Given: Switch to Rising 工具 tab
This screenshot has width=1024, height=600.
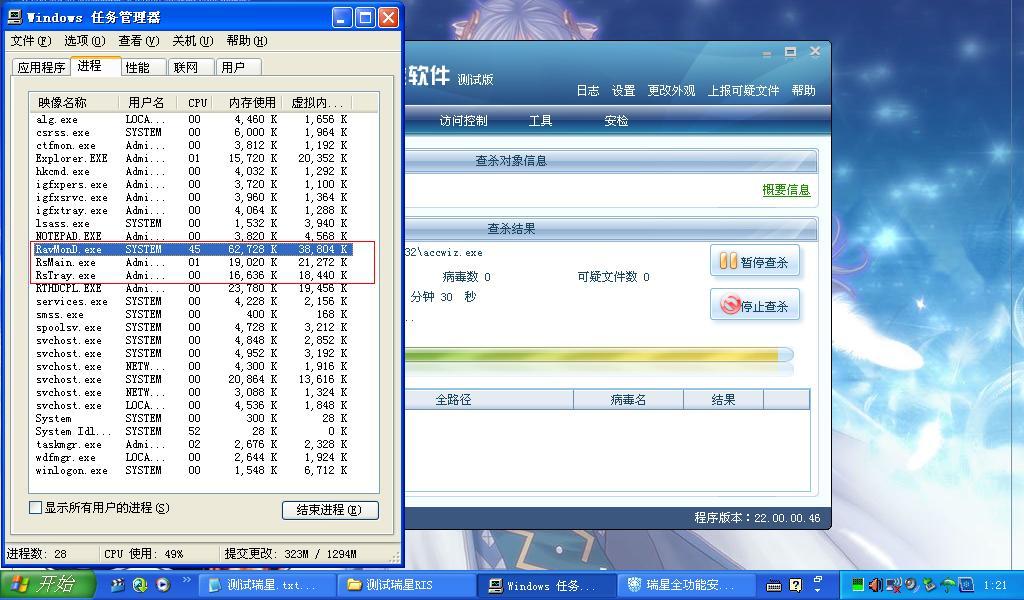Looking at the screenshot, I should coord(541,121).
